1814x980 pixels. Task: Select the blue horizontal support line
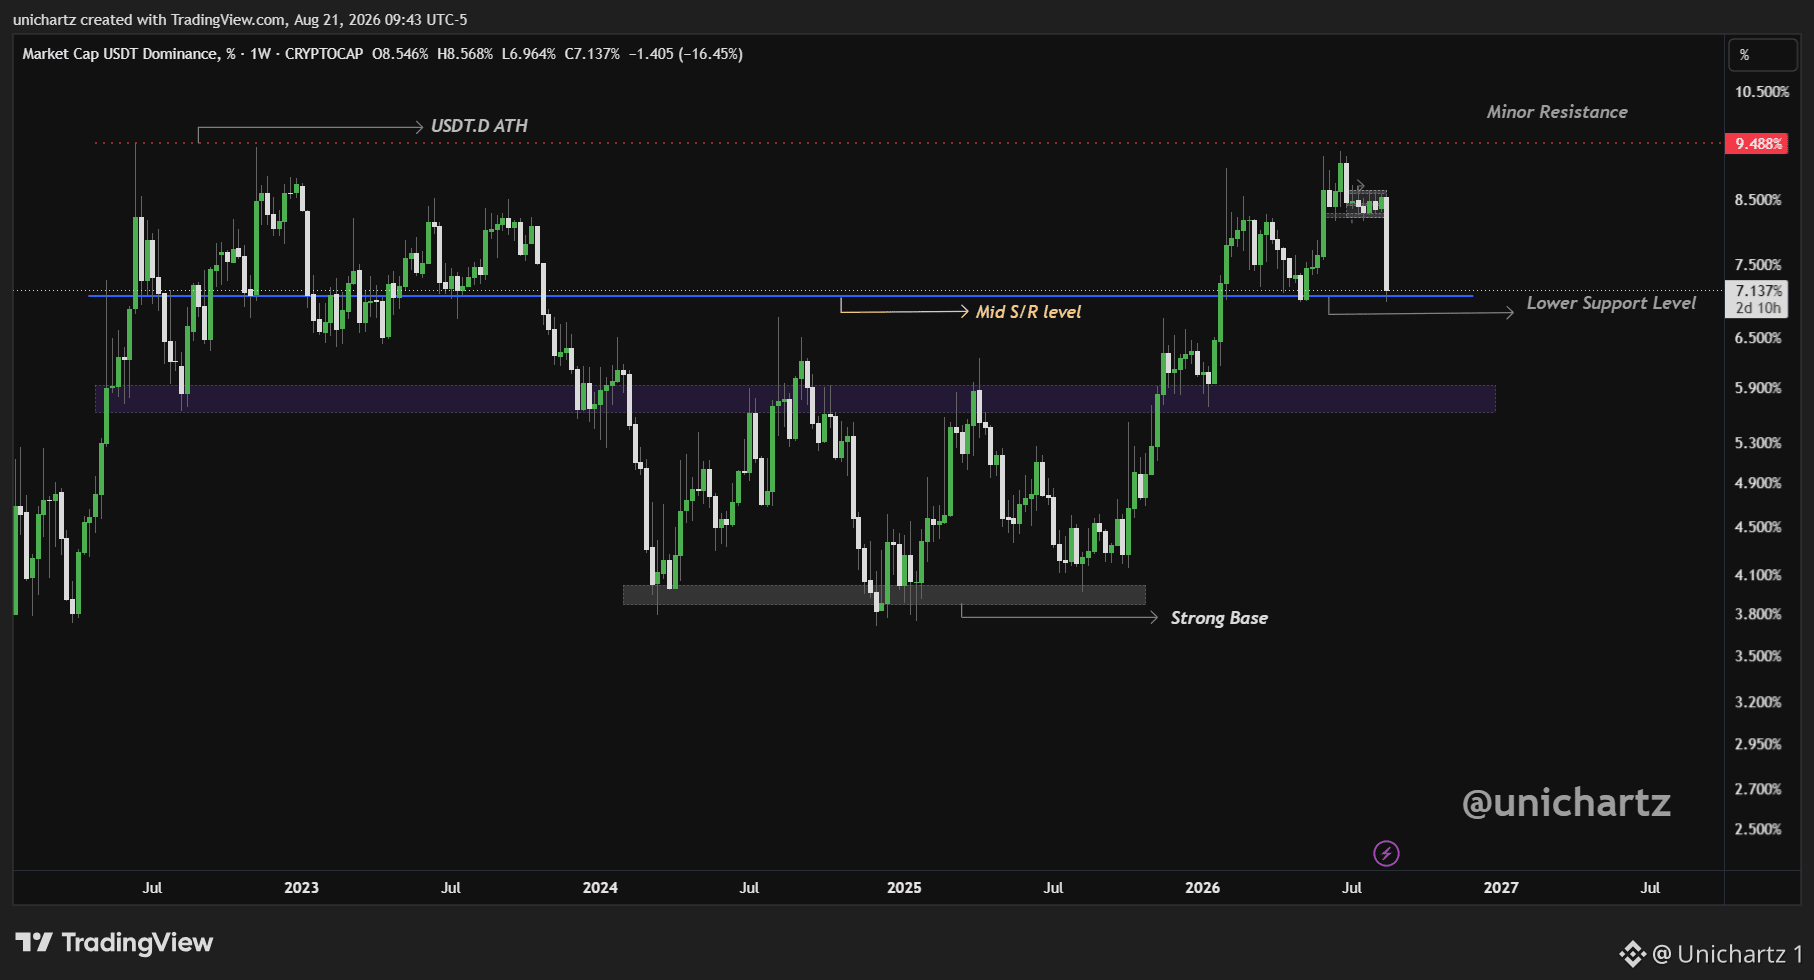(x=780, y=296)
